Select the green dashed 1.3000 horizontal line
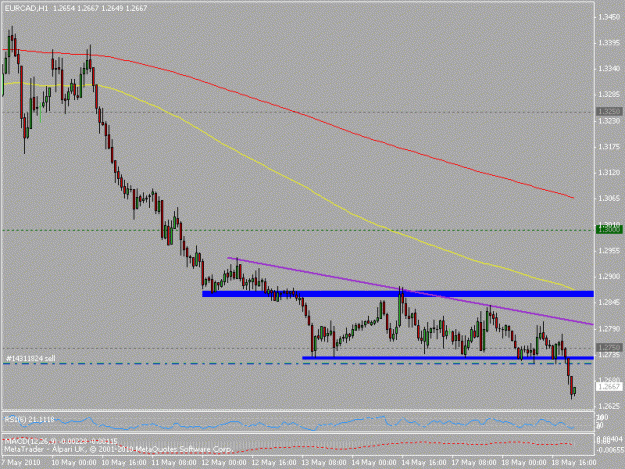 point(298,230)
